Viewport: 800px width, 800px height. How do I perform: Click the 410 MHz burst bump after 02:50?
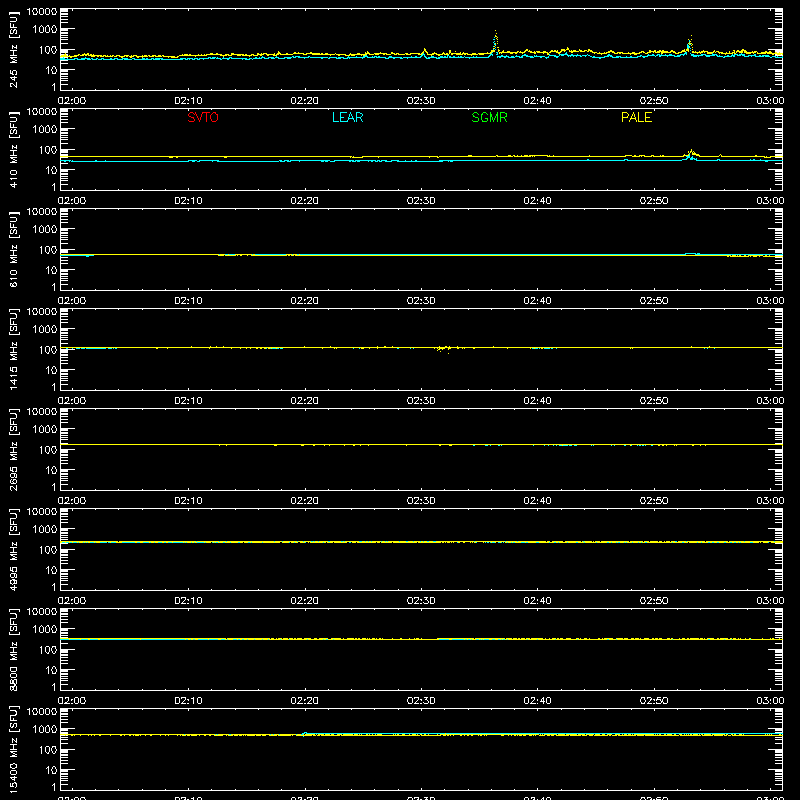click(691, 154)
